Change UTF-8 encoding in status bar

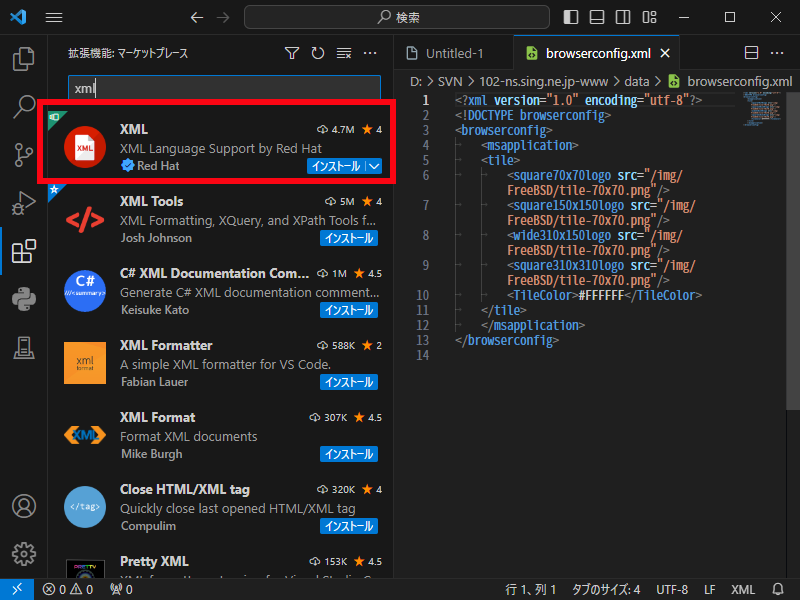672,589
